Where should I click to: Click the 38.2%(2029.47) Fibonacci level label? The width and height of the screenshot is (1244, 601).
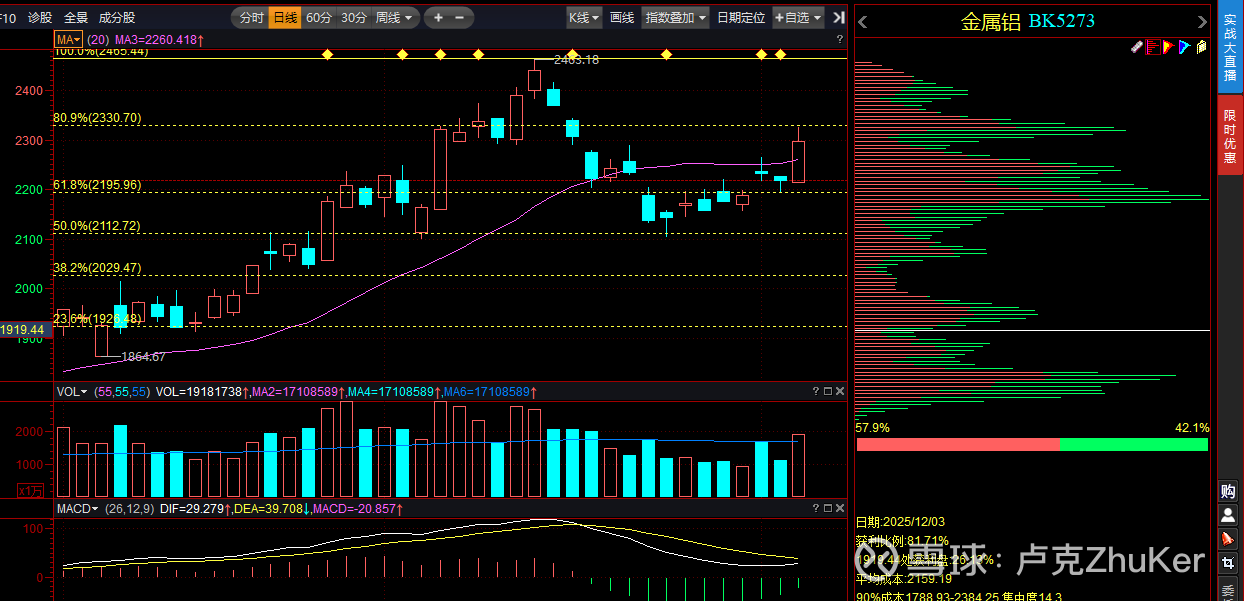(97, 268)
